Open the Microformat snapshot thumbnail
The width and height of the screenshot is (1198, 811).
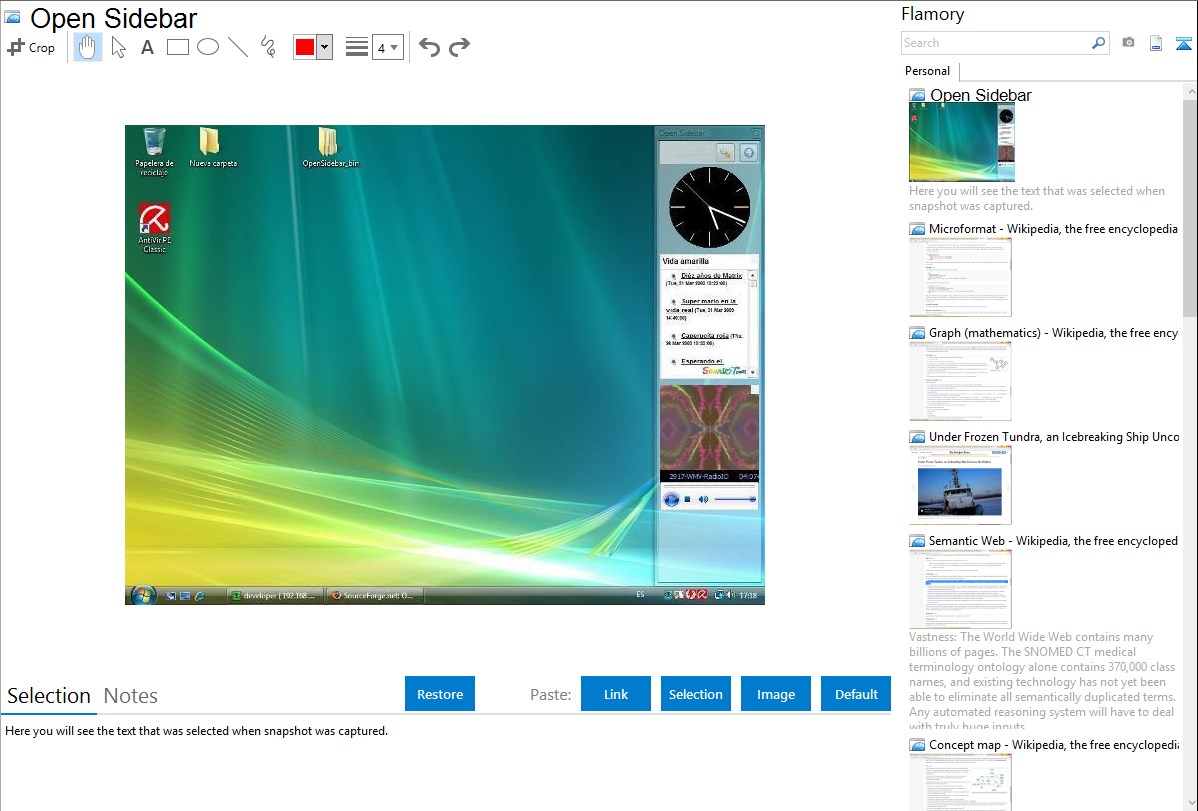click(960, 277)
